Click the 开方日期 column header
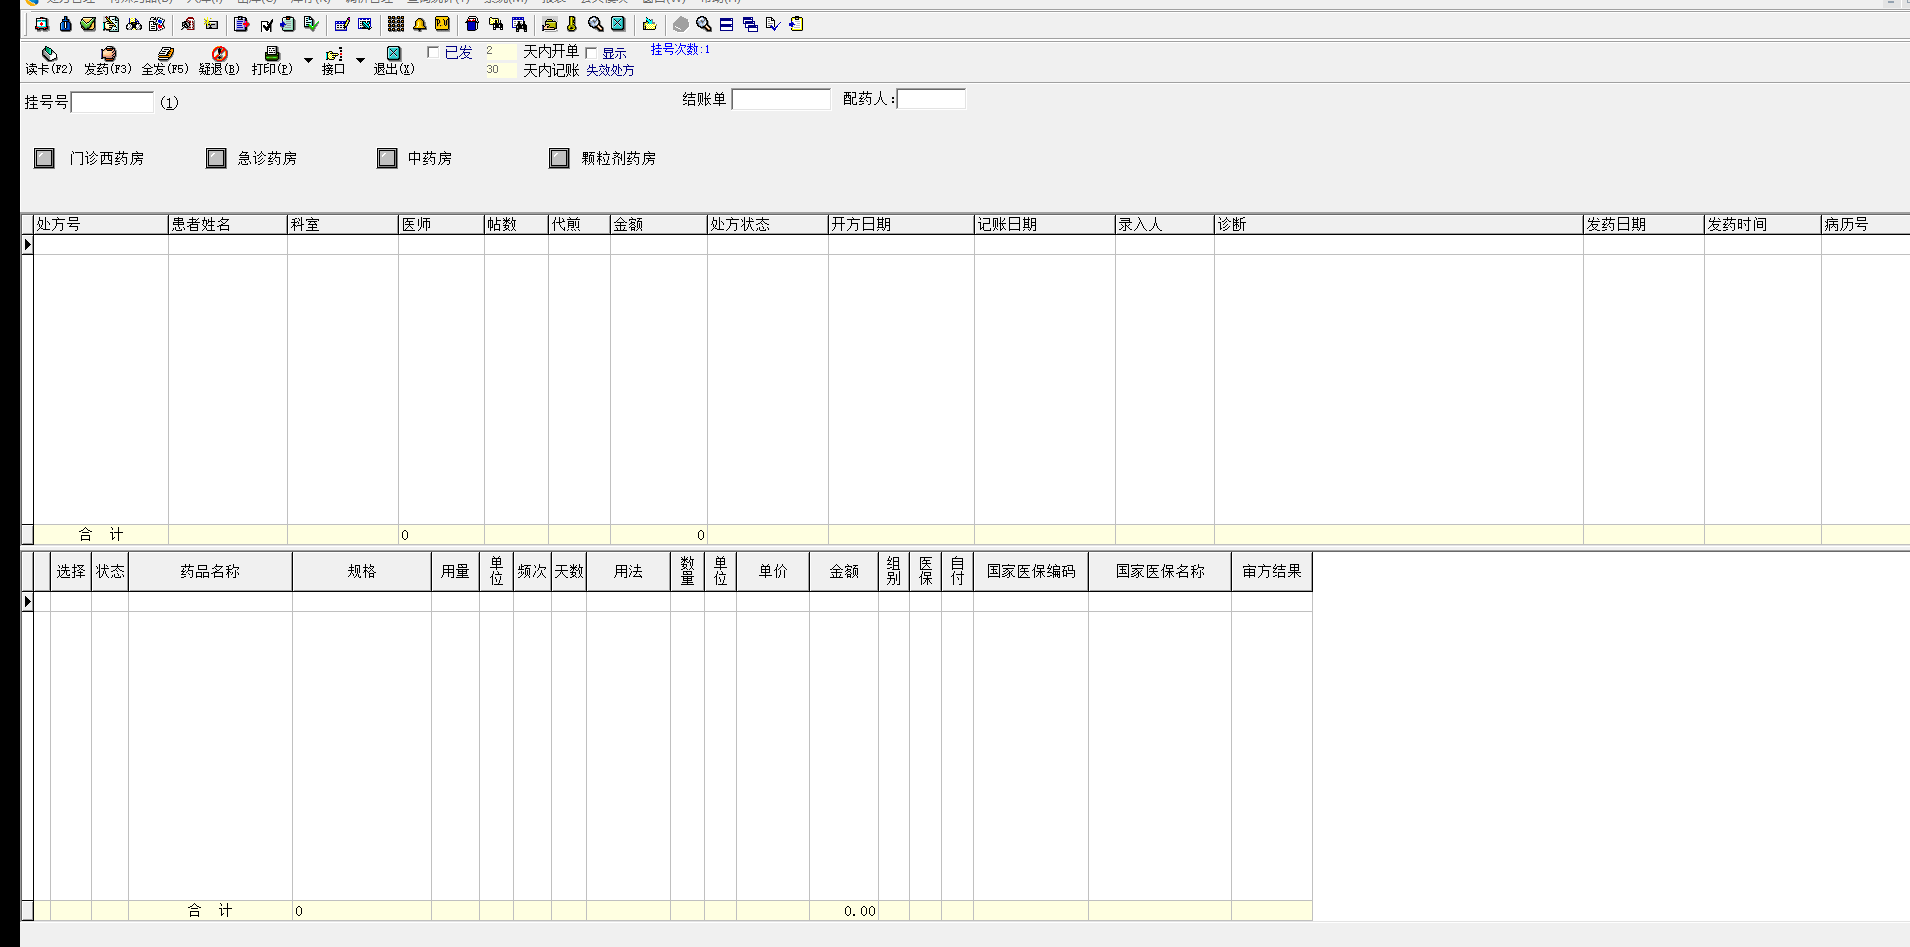The width and height of the screenshot is (1910, 947). point(901,224)
